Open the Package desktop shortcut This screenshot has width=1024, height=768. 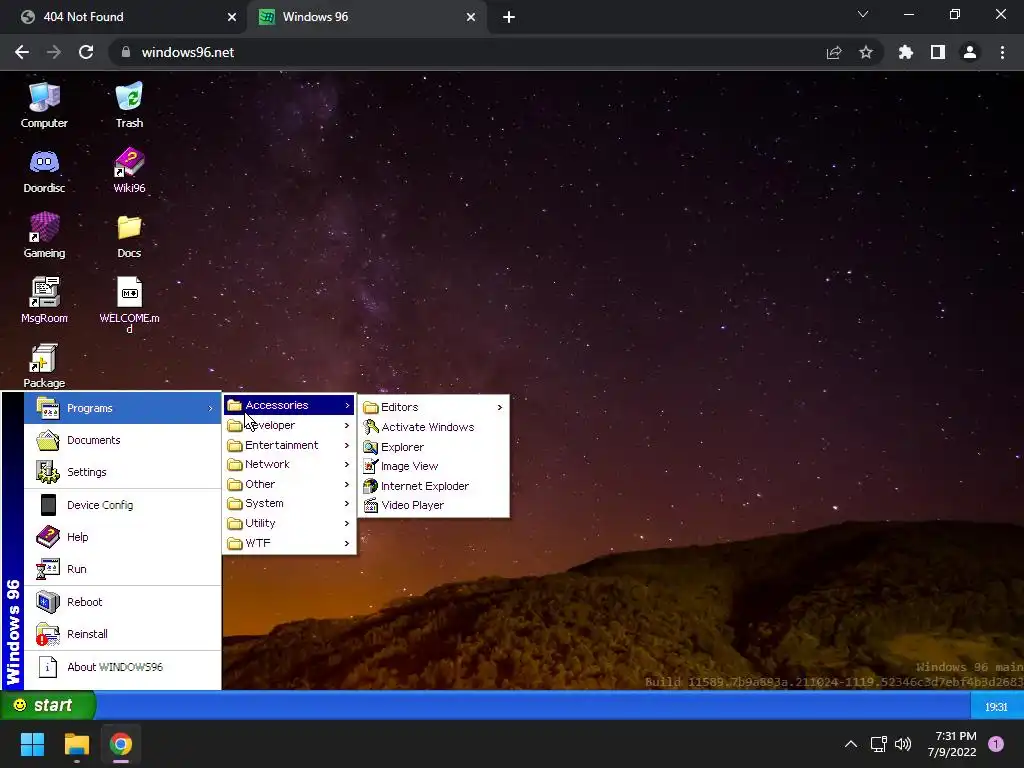point(44,366)
